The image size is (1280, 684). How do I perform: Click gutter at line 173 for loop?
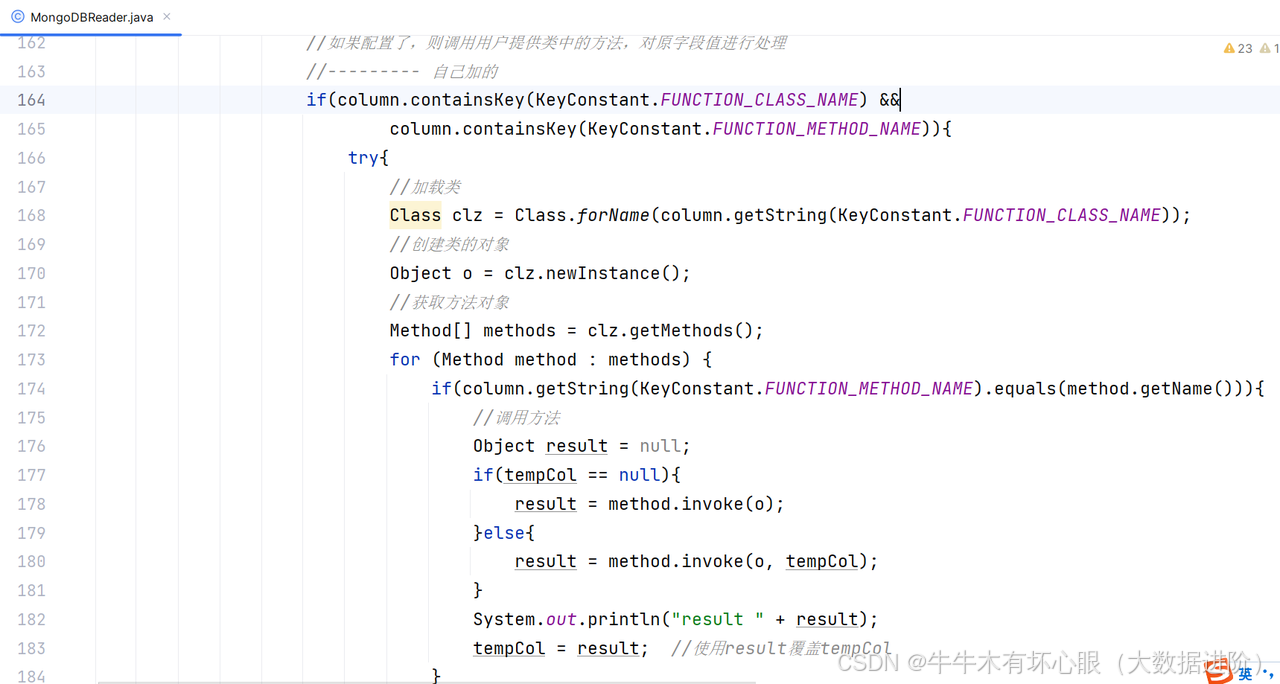(x=32, y=360)
